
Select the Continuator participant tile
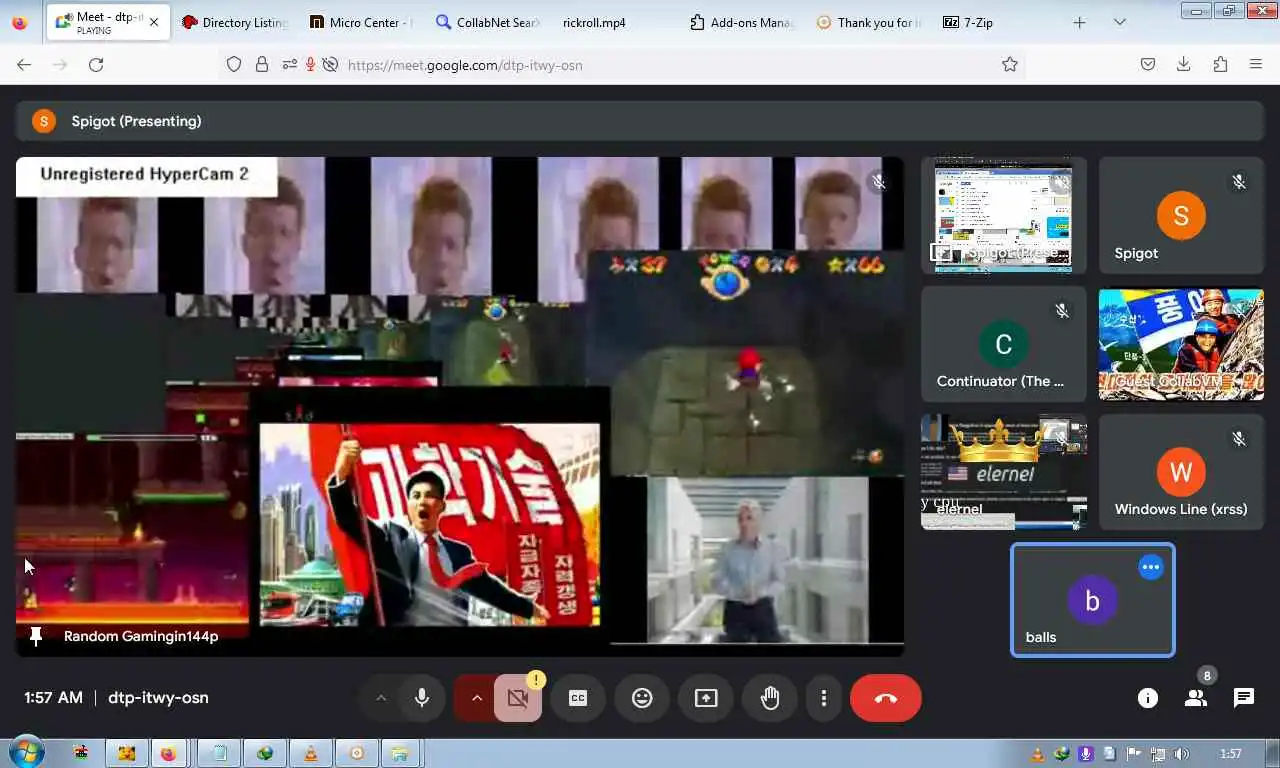1003,344
